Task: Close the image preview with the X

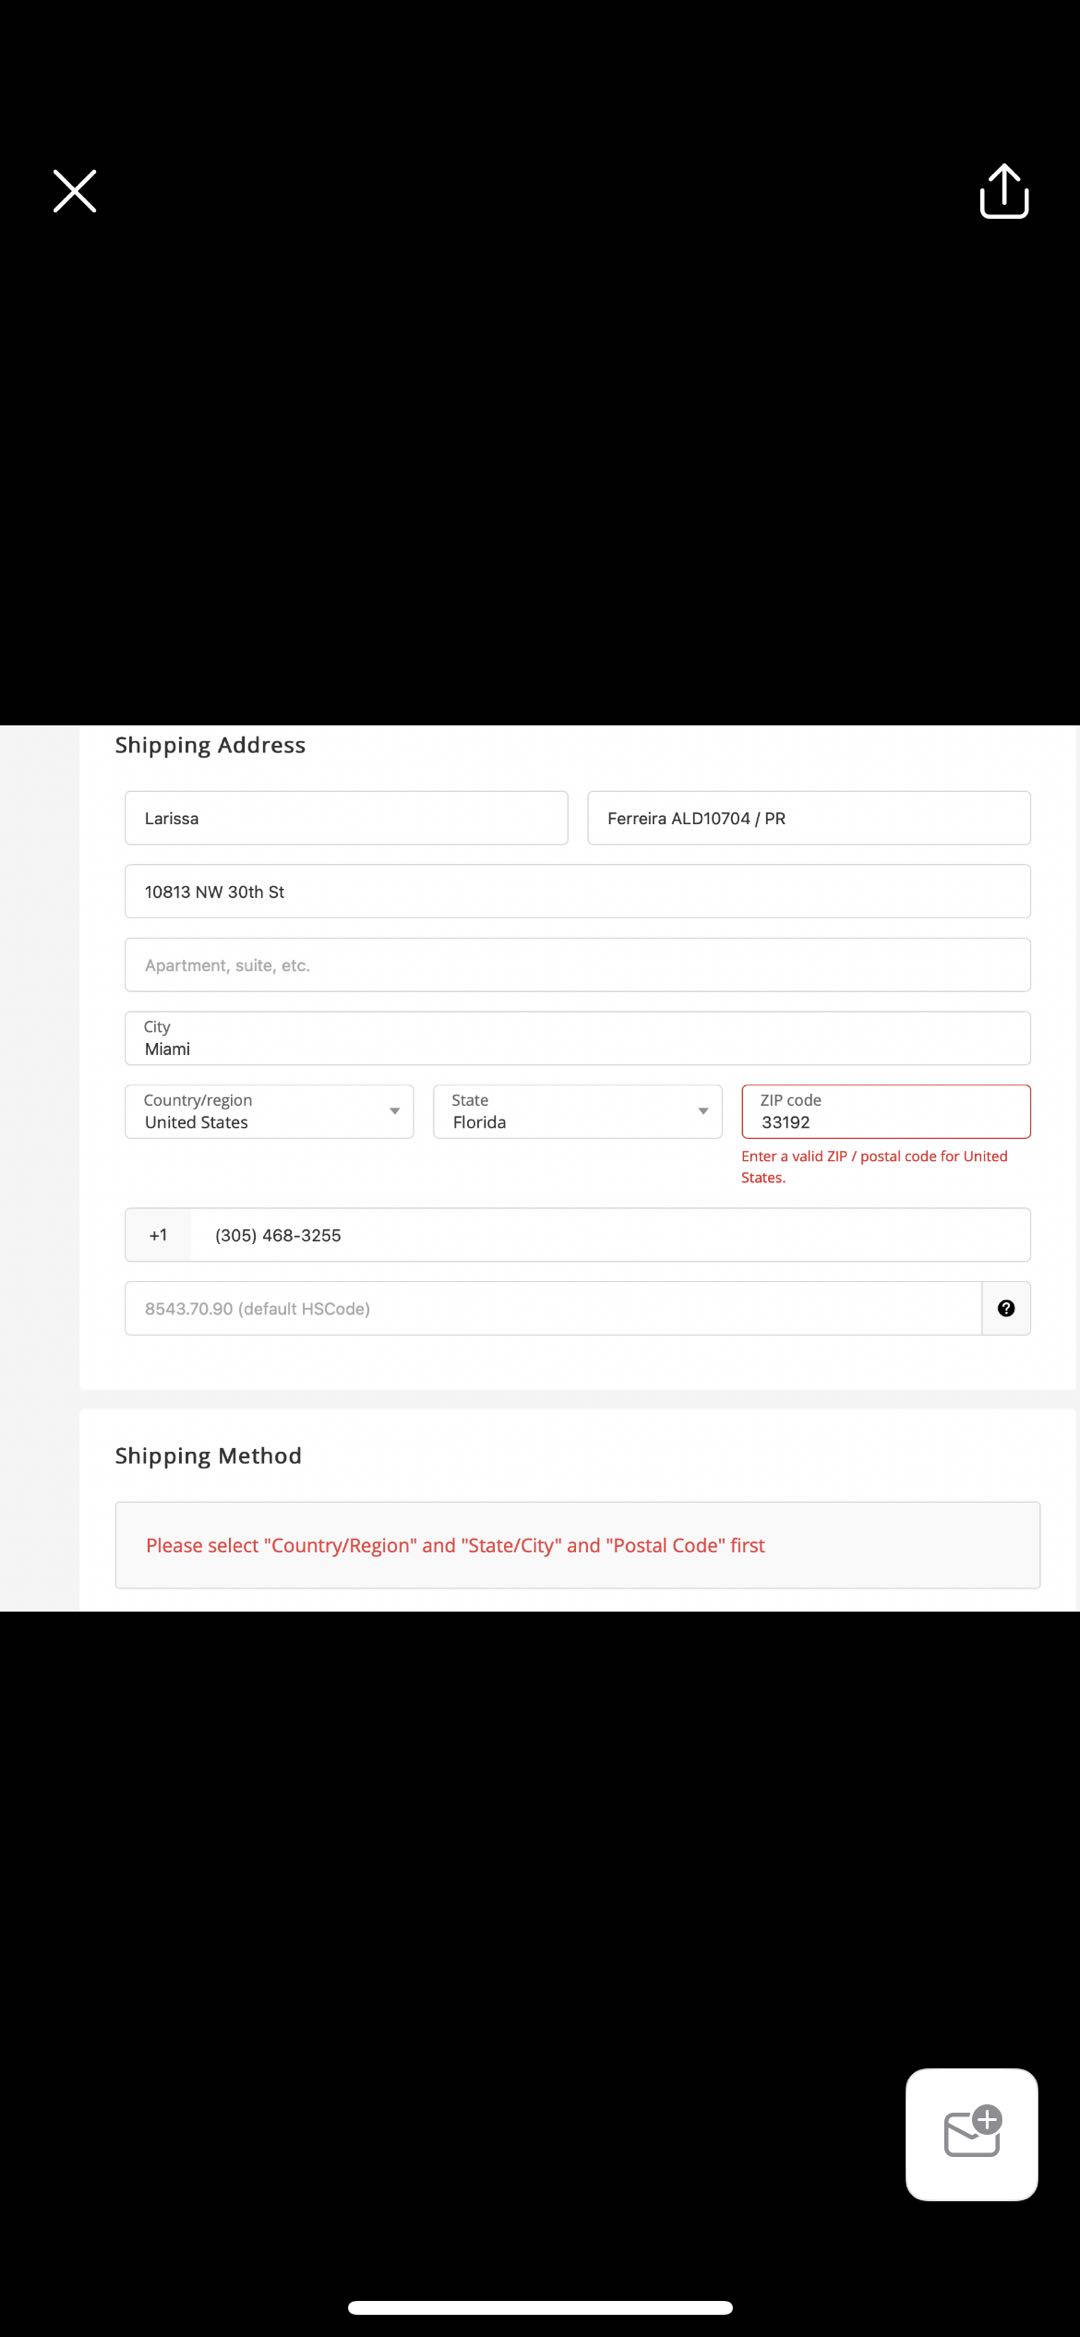Action: [x=75, y=191]
